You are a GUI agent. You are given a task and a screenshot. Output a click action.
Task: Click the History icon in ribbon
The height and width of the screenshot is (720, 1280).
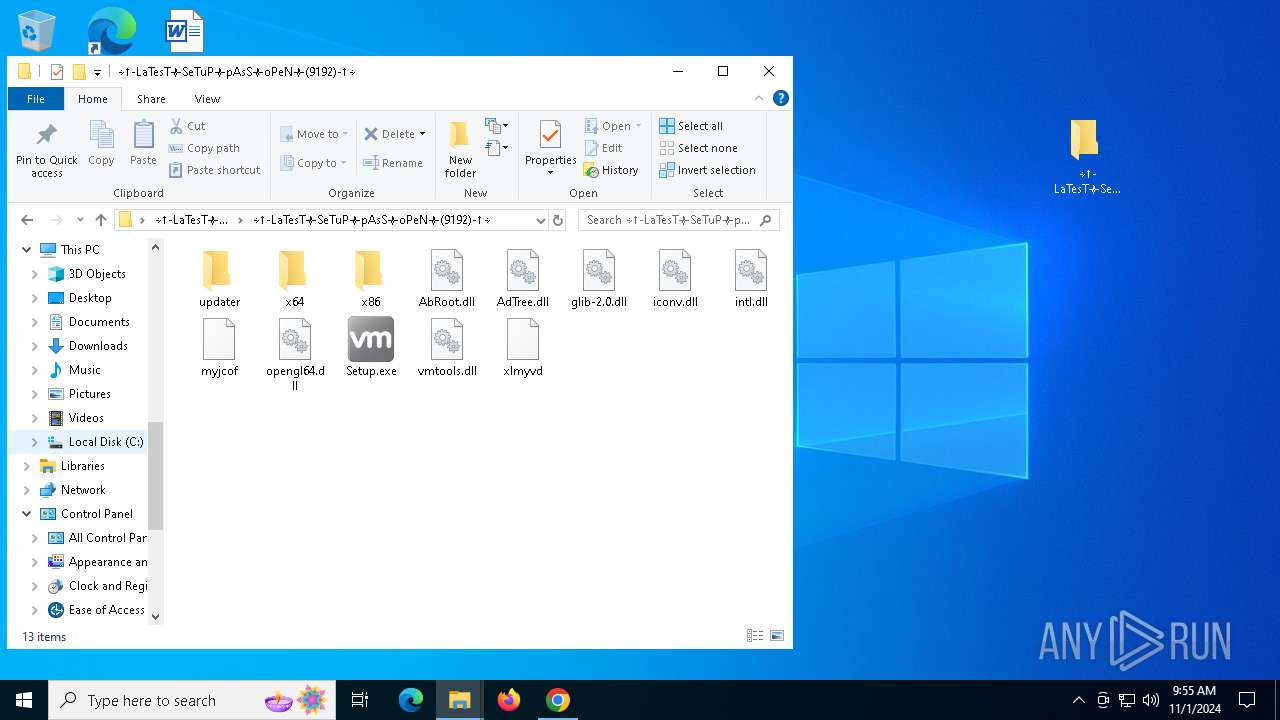coord(611,170)
